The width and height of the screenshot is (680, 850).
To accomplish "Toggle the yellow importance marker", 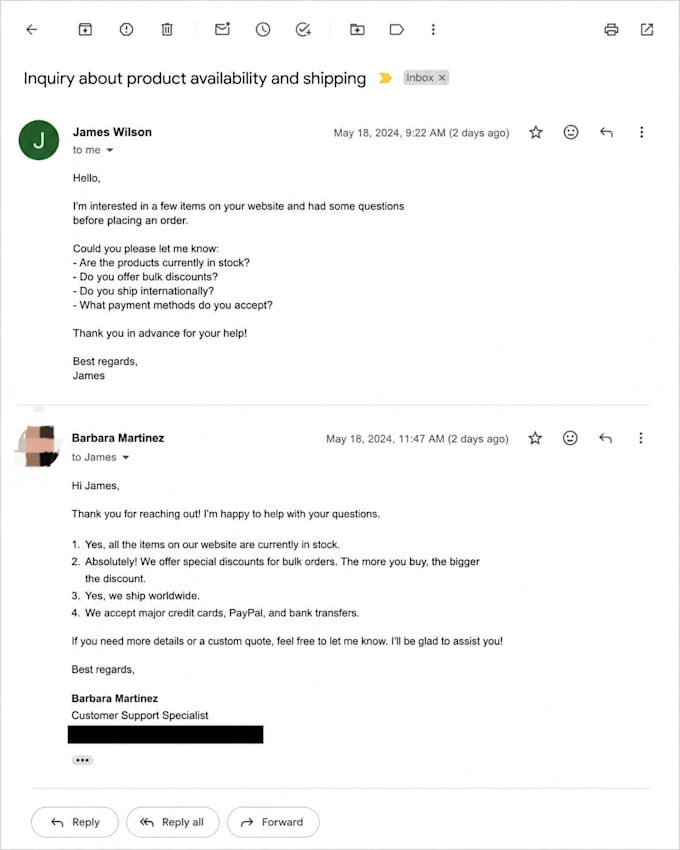I will click(385, 78).
